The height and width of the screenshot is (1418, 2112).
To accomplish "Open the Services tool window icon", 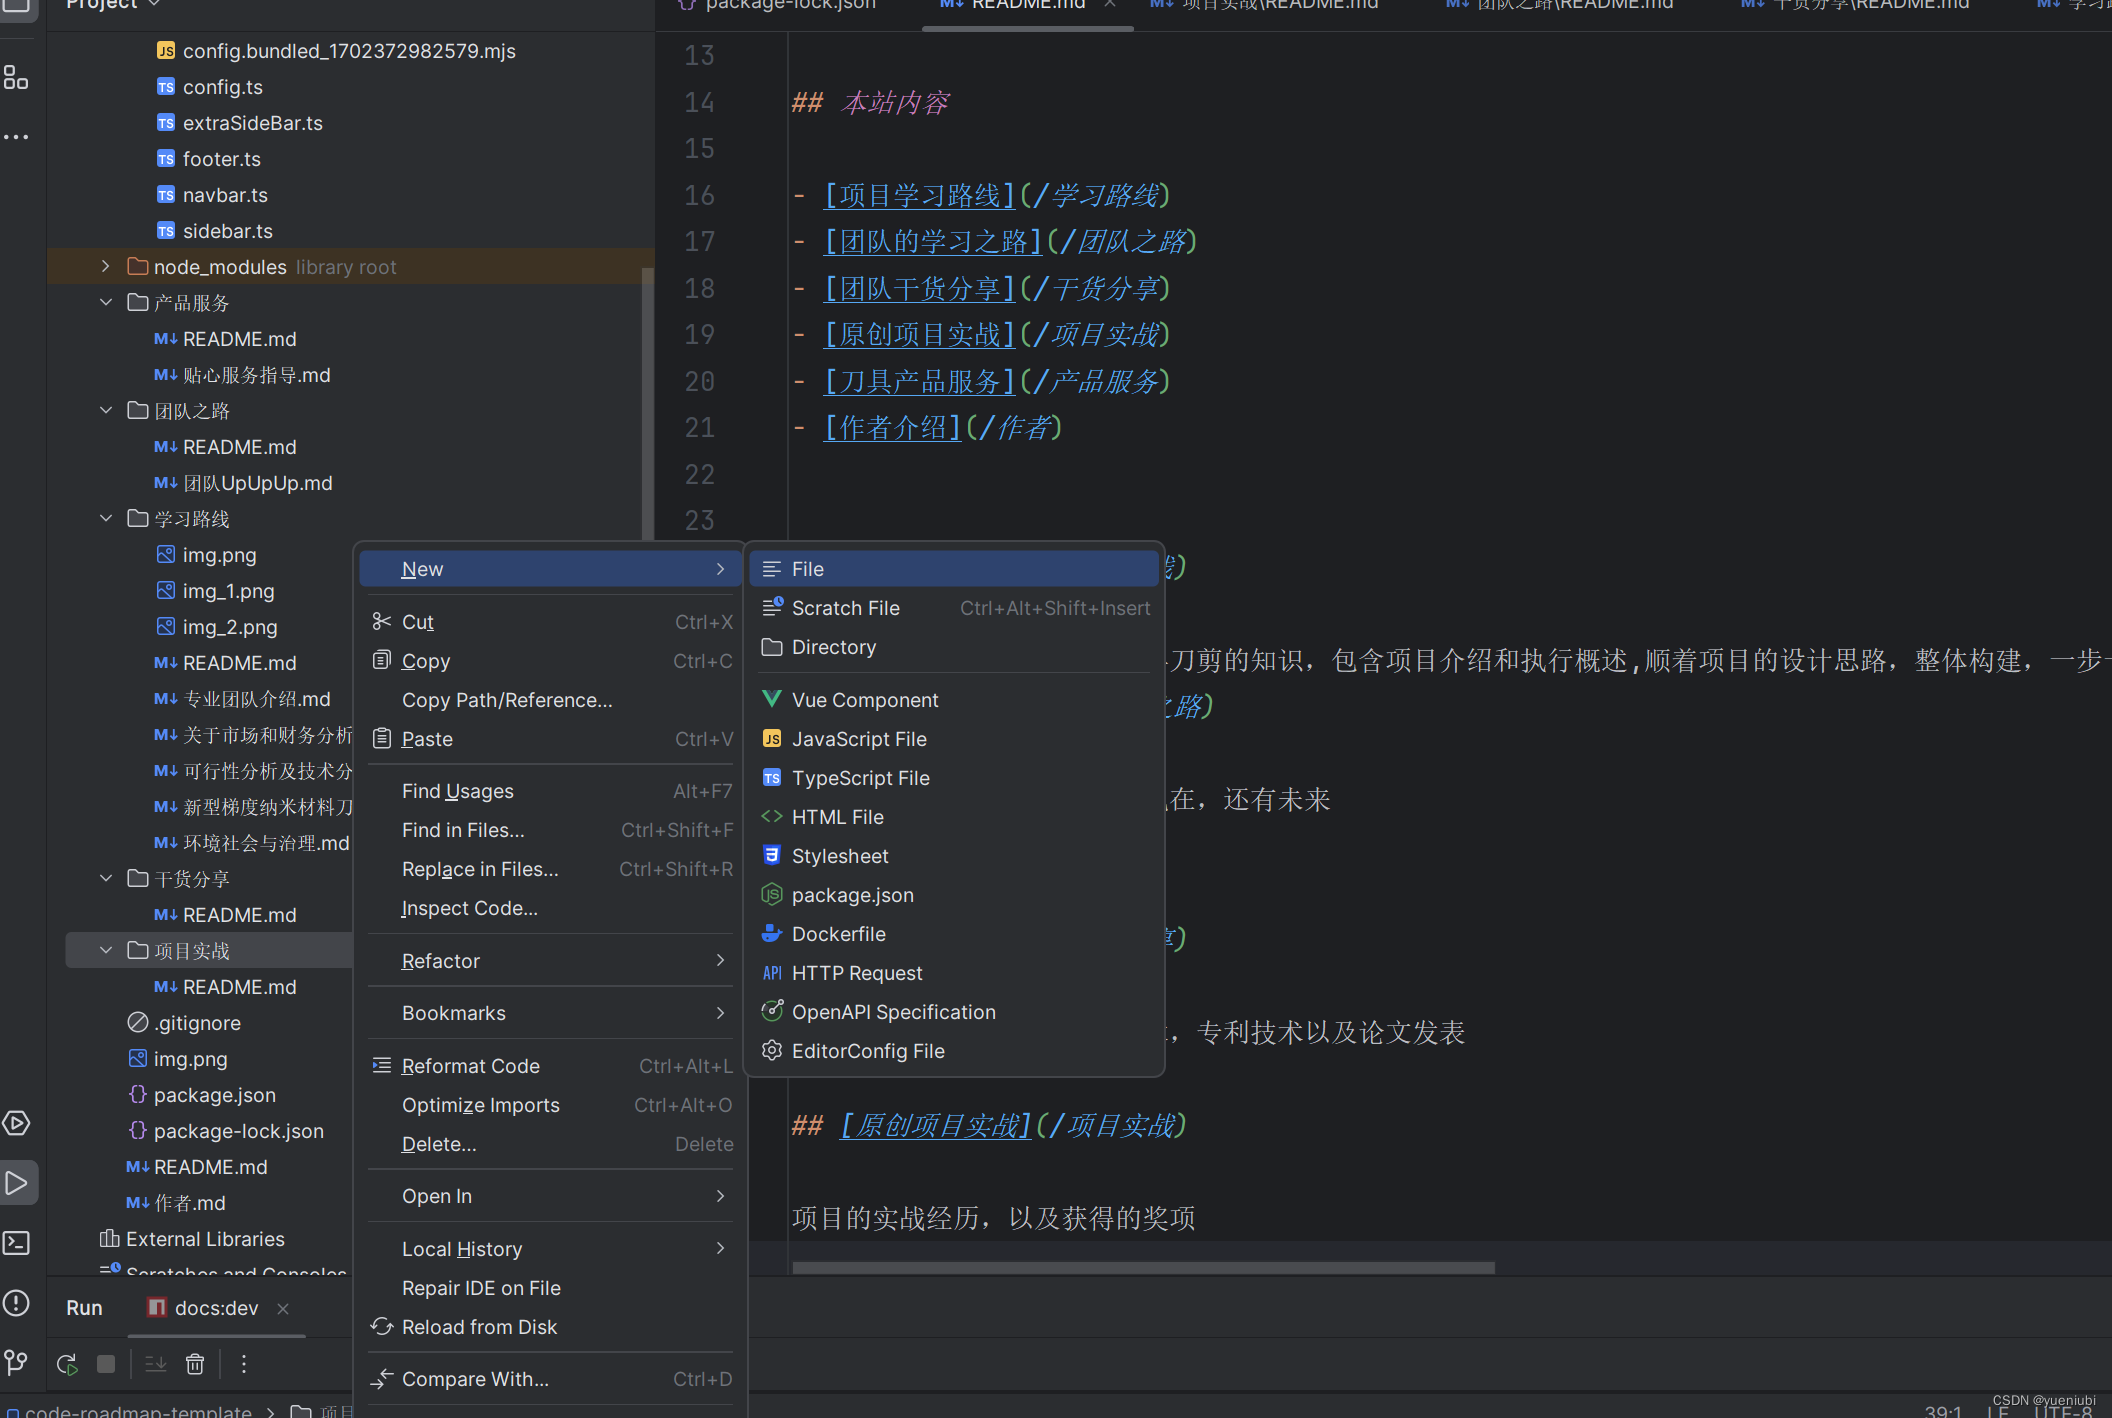I will point(16,1123).
